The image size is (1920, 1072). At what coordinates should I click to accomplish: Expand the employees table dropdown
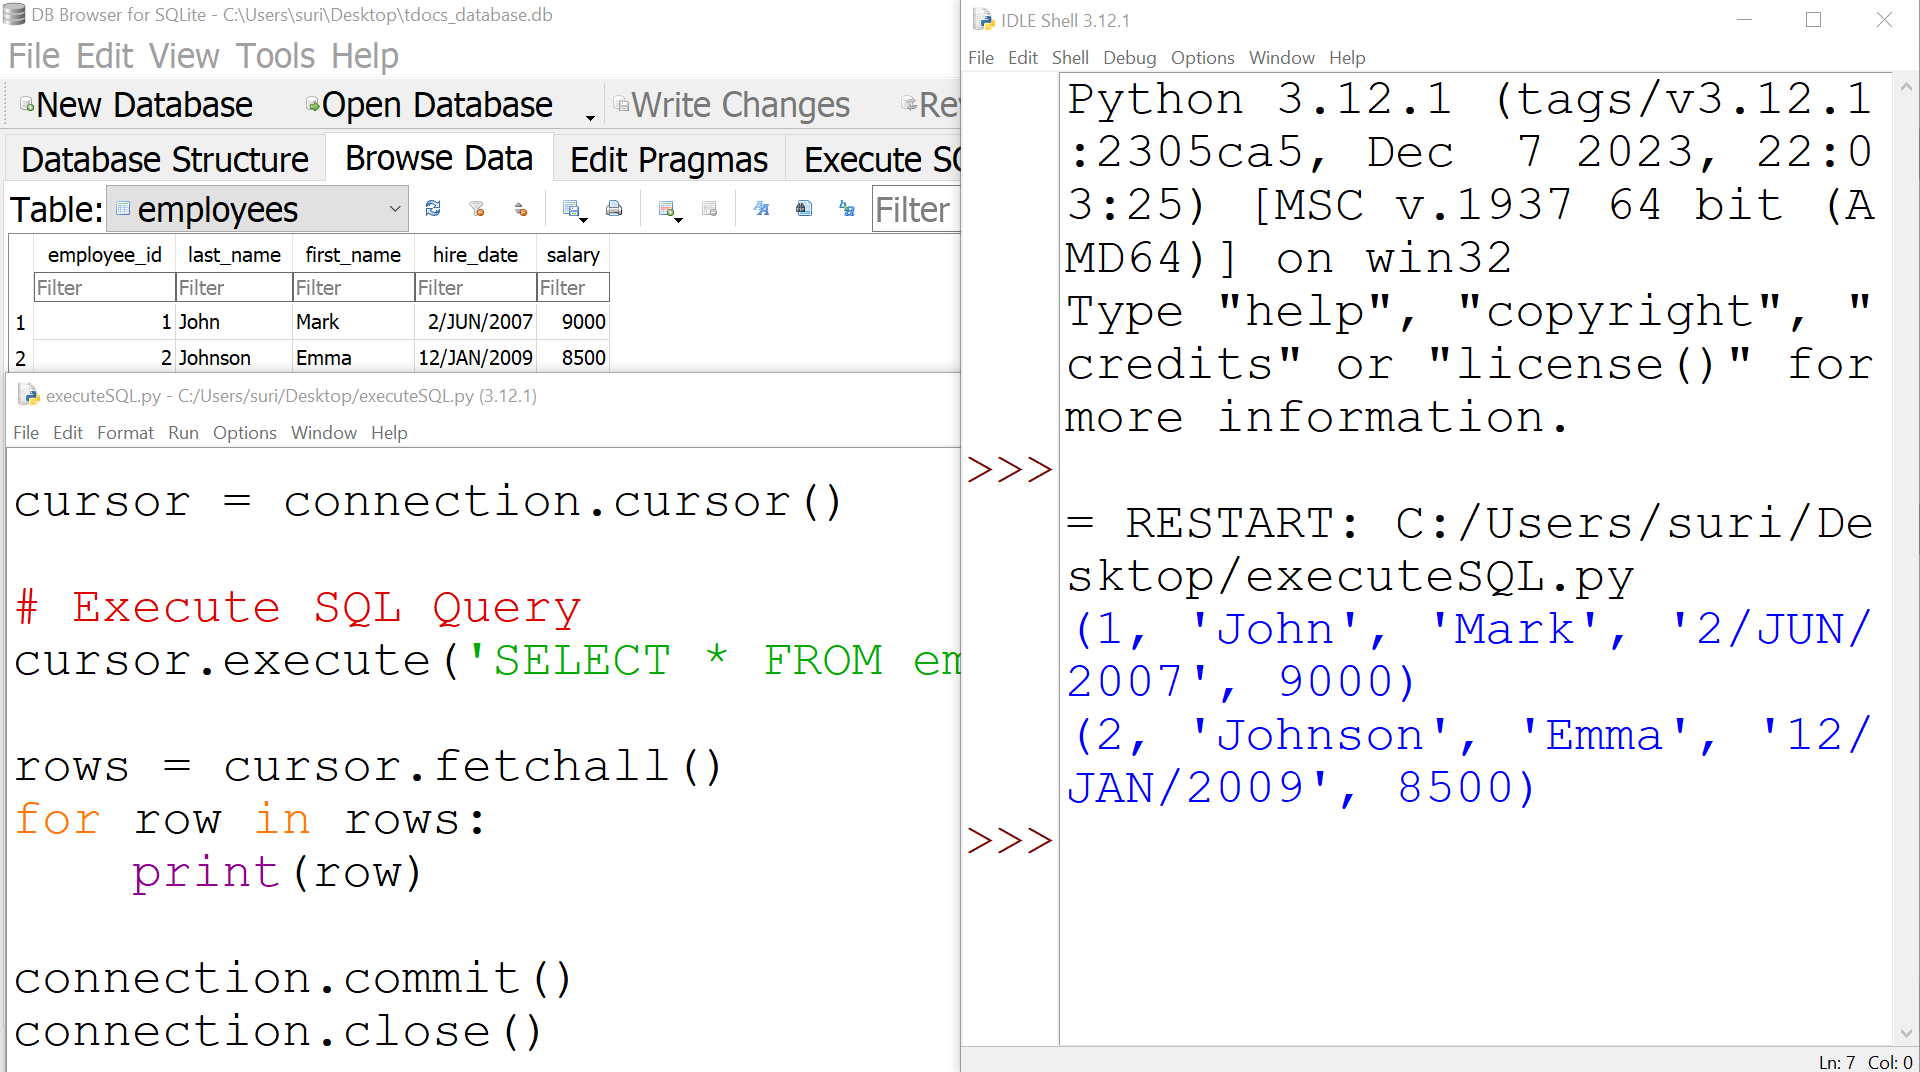click(394, 209)
